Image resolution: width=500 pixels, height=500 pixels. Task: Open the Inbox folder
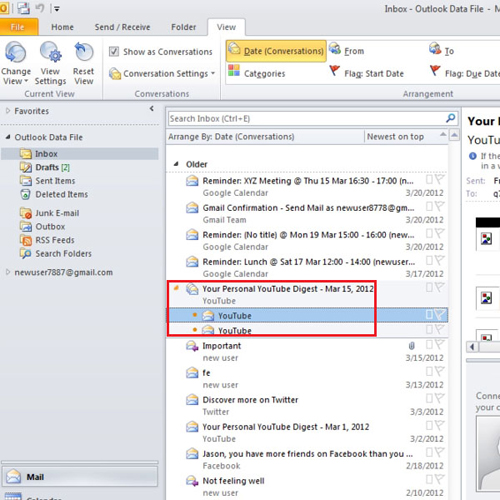pyautogui.click(x=79, y=154)
